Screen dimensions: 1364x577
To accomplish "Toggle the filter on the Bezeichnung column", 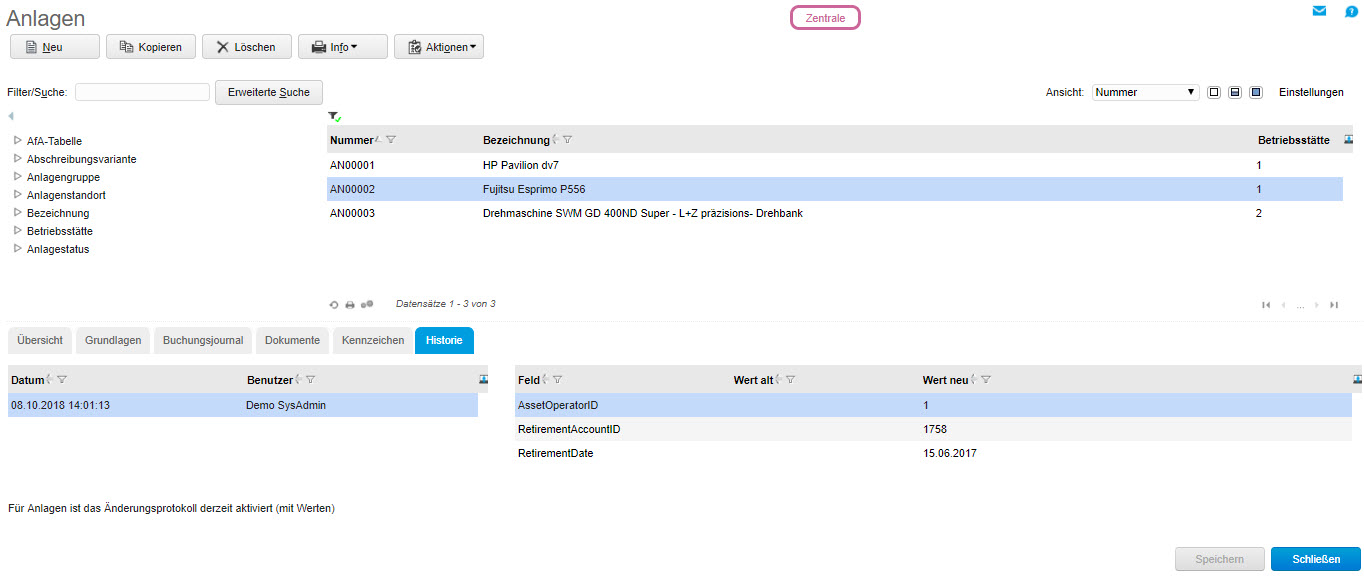I will (568, 139).
